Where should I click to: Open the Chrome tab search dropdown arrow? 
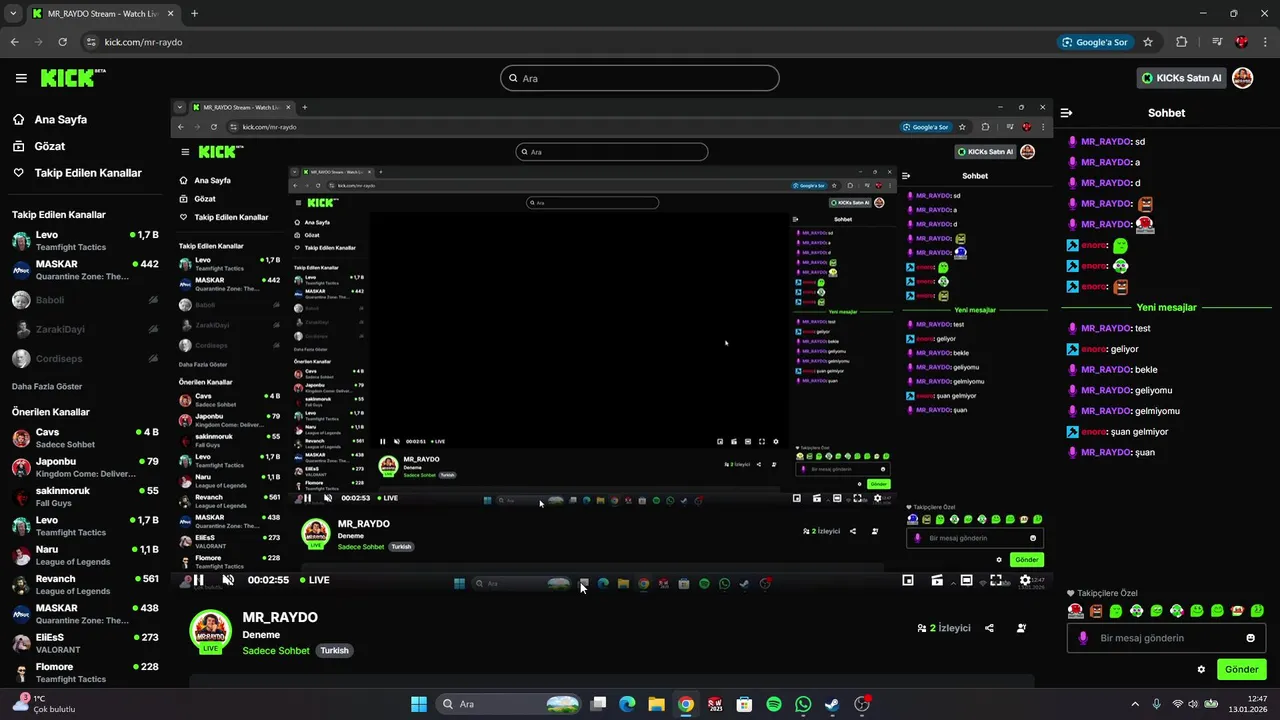(x=13, y=14)
